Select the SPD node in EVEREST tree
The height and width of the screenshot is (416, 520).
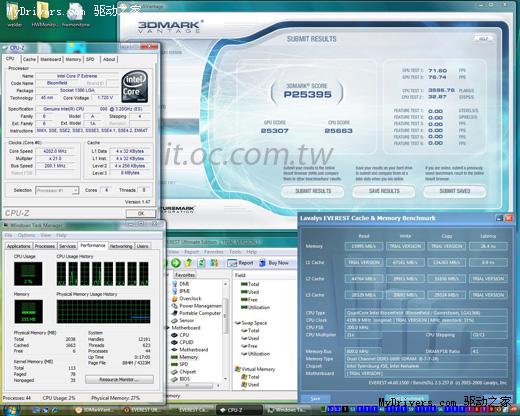184,364
